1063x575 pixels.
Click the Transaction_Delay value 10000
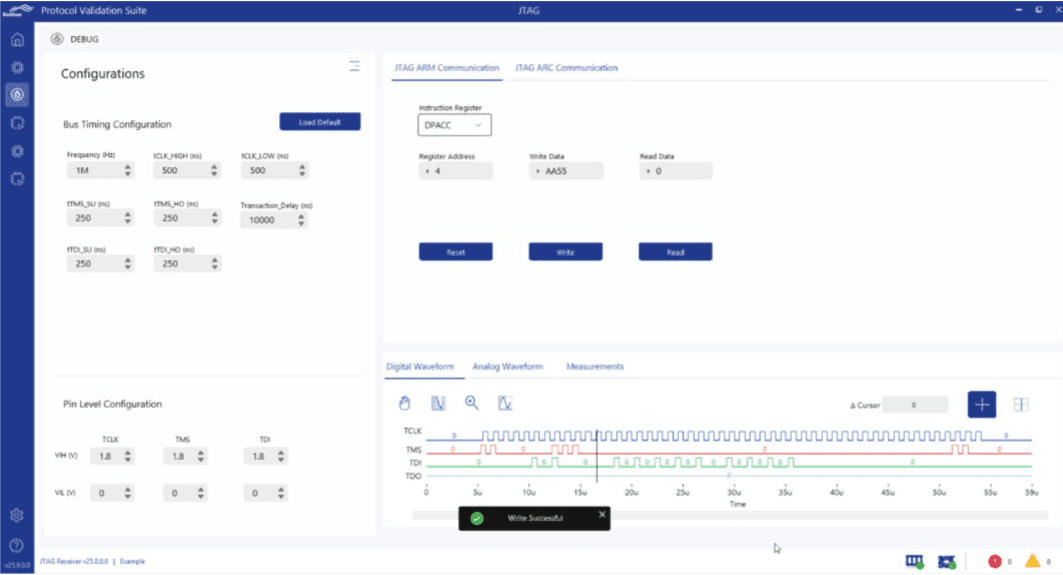click(x=262, y=220)
